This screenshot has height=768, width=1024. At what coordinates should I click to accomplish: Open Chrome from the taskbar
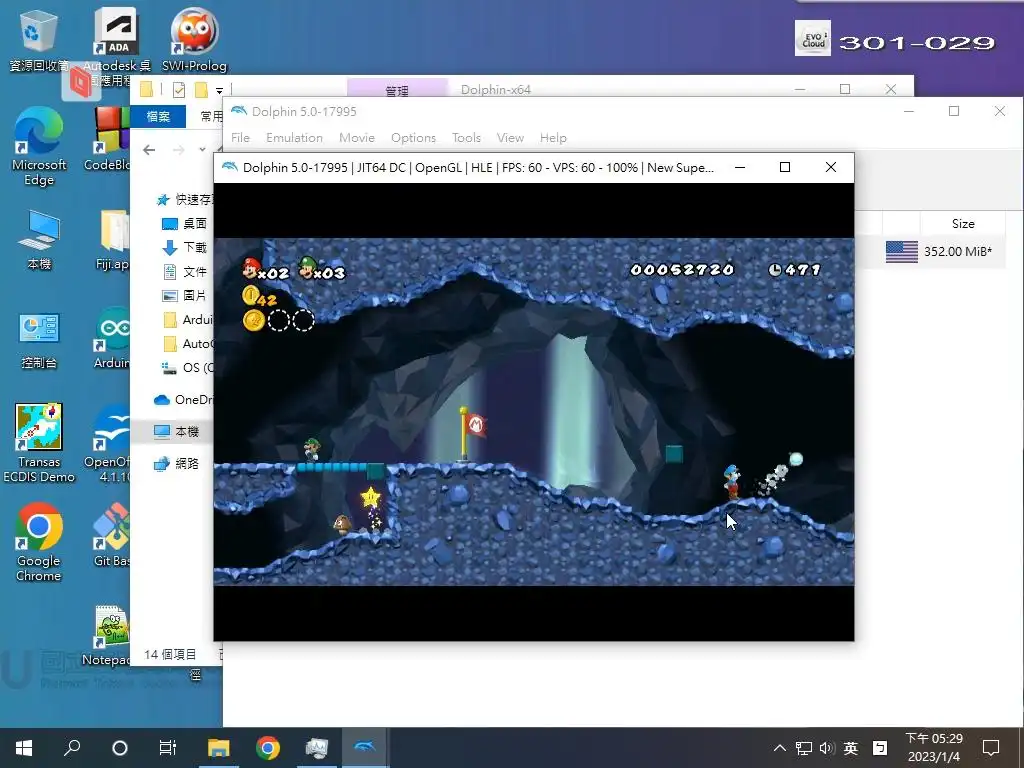coord(268,748)
